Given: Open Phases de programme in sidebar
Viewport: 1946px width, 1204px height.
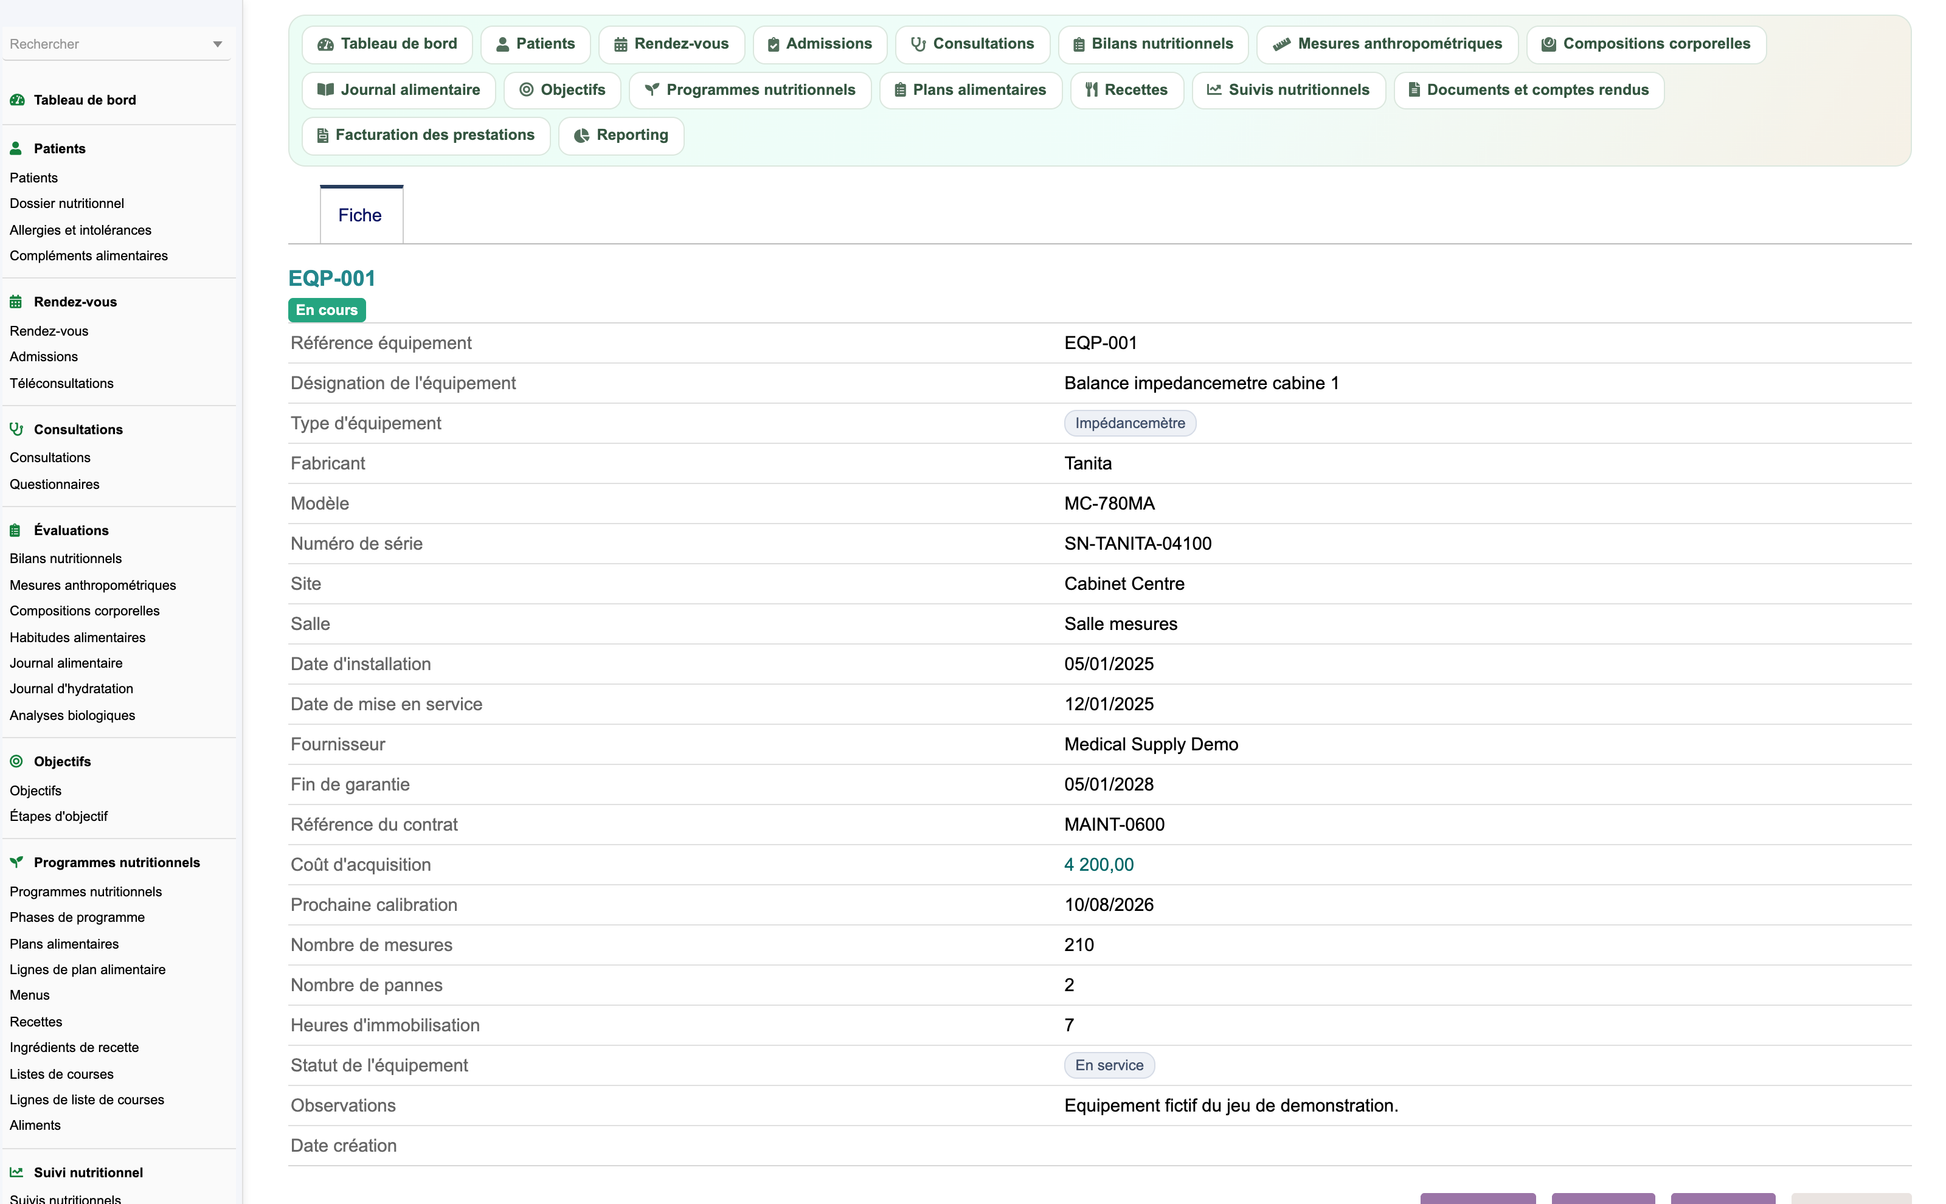Looking at the screenshot, I should point(77,918).
